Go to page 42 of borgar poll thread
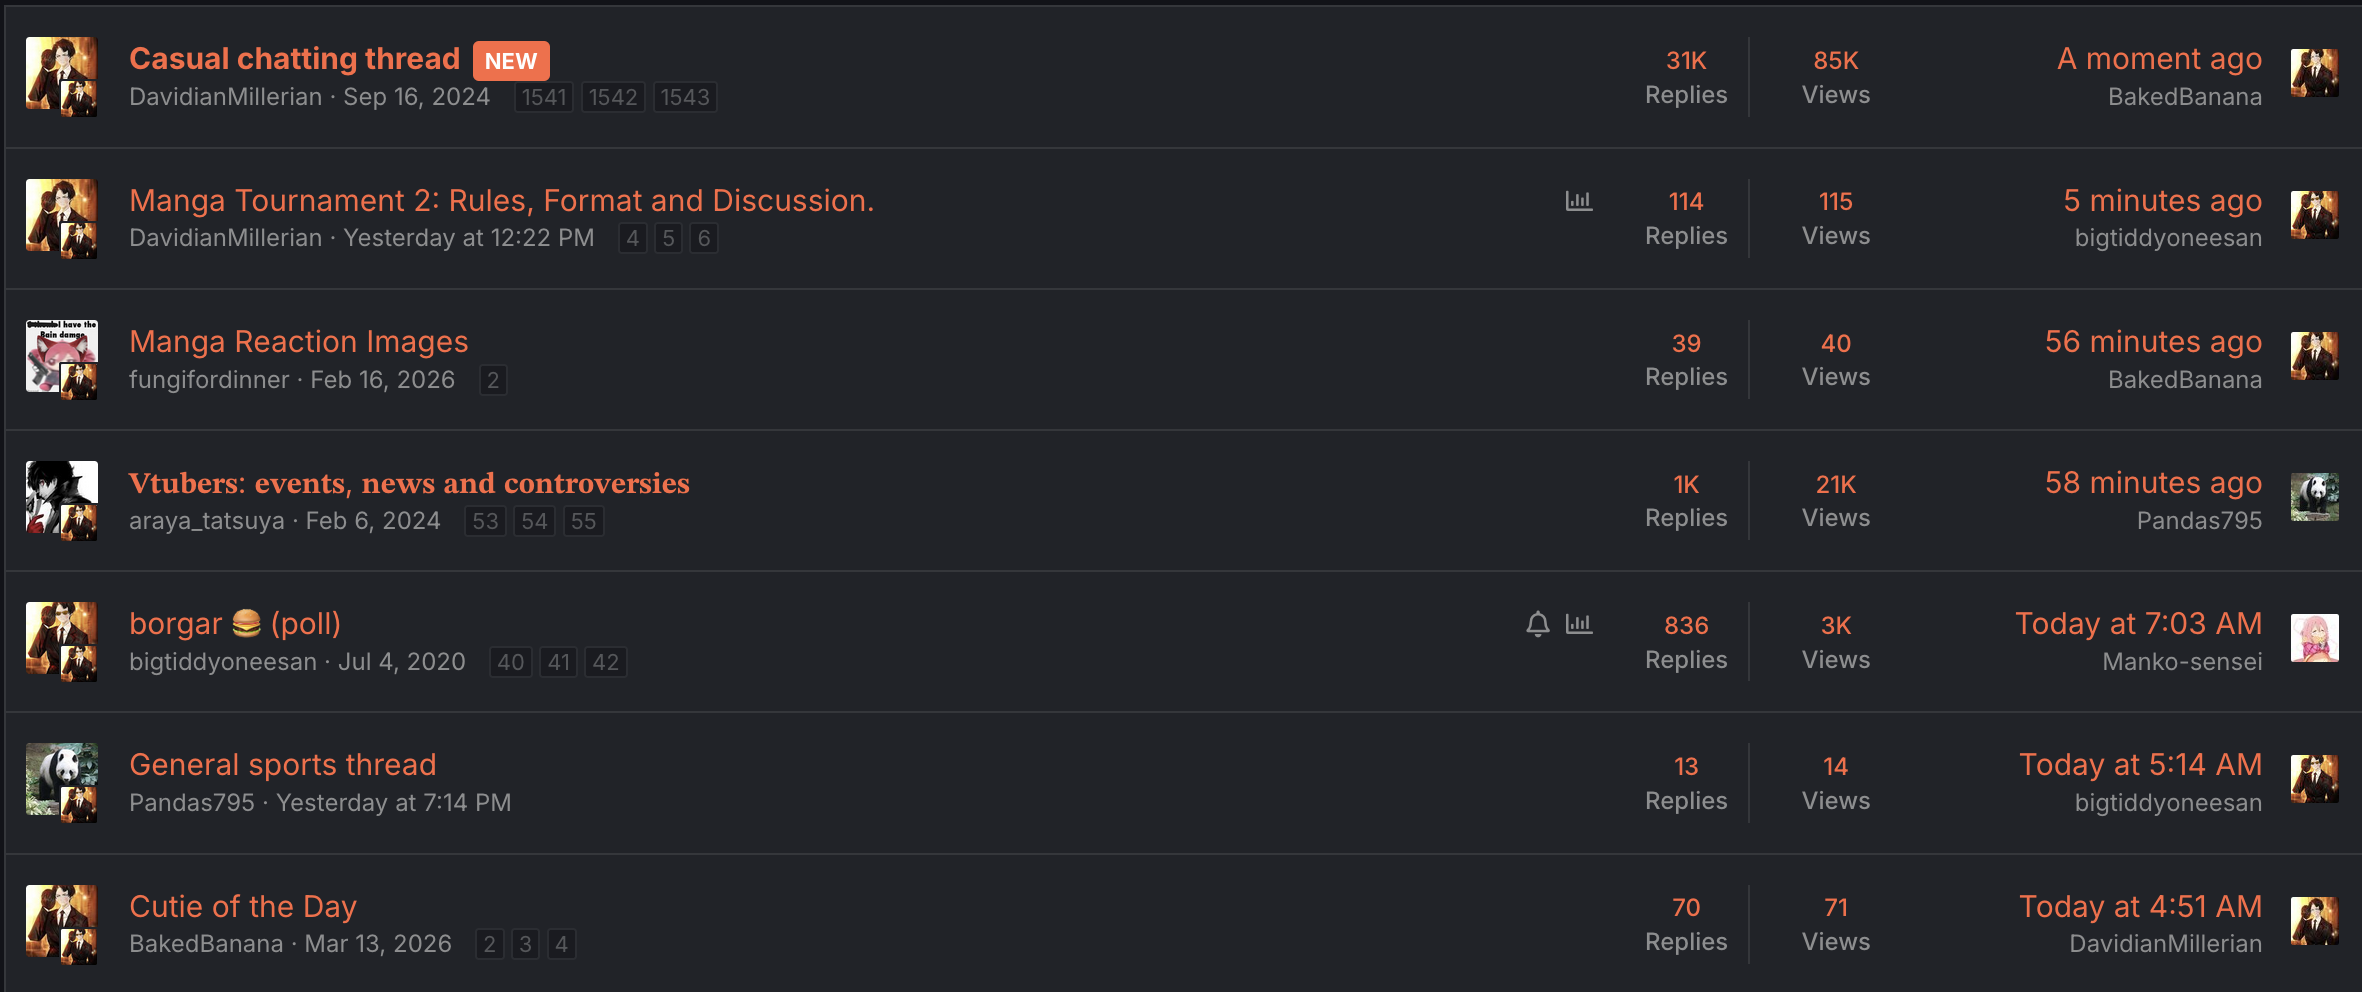The width and height of the screenshot is (2362, 992). pos(606,662)
